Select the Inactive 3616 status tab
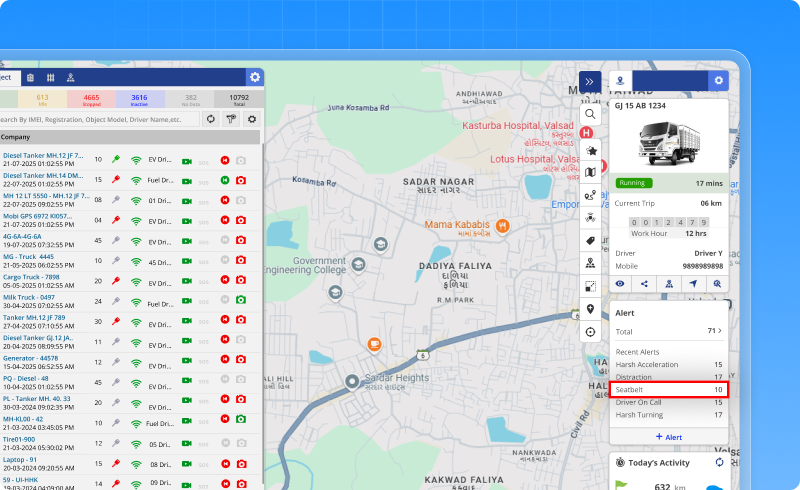This screenshot has height=490, width=800. (139, 99)
